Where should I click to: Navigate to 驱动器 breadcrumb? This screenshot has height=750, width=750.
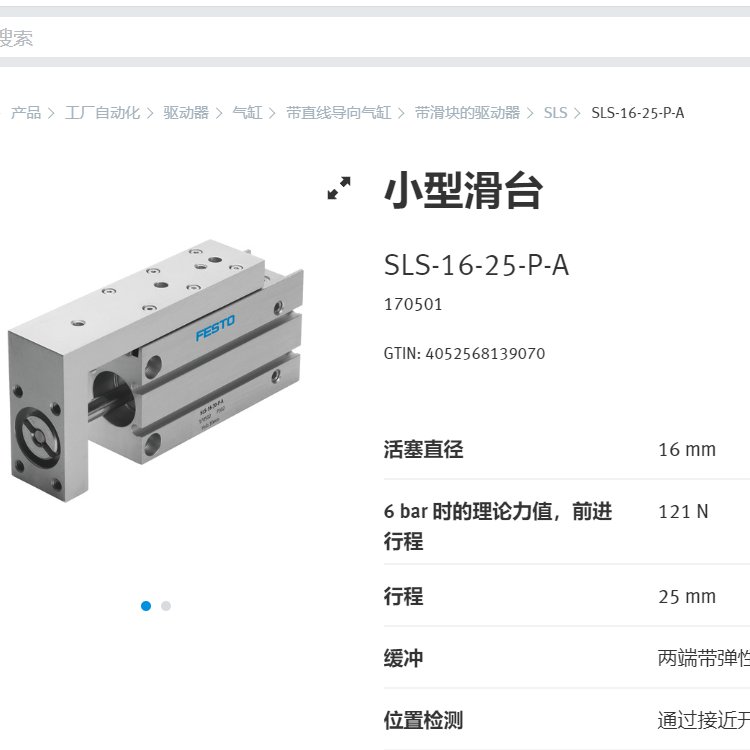click(186, 113)
